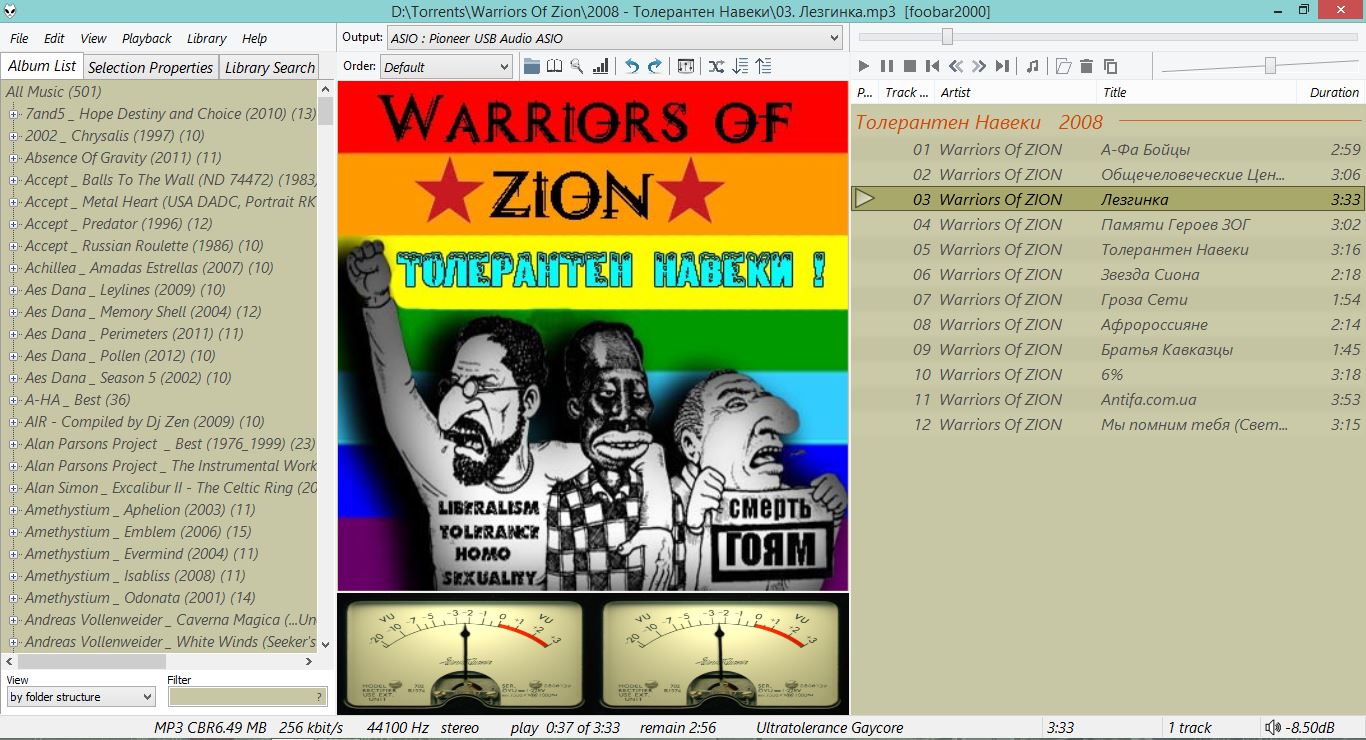The height and width of the screenshot is (740, 1366).
Task: Click the seek bar slider thumb
Action: (947, 37)
